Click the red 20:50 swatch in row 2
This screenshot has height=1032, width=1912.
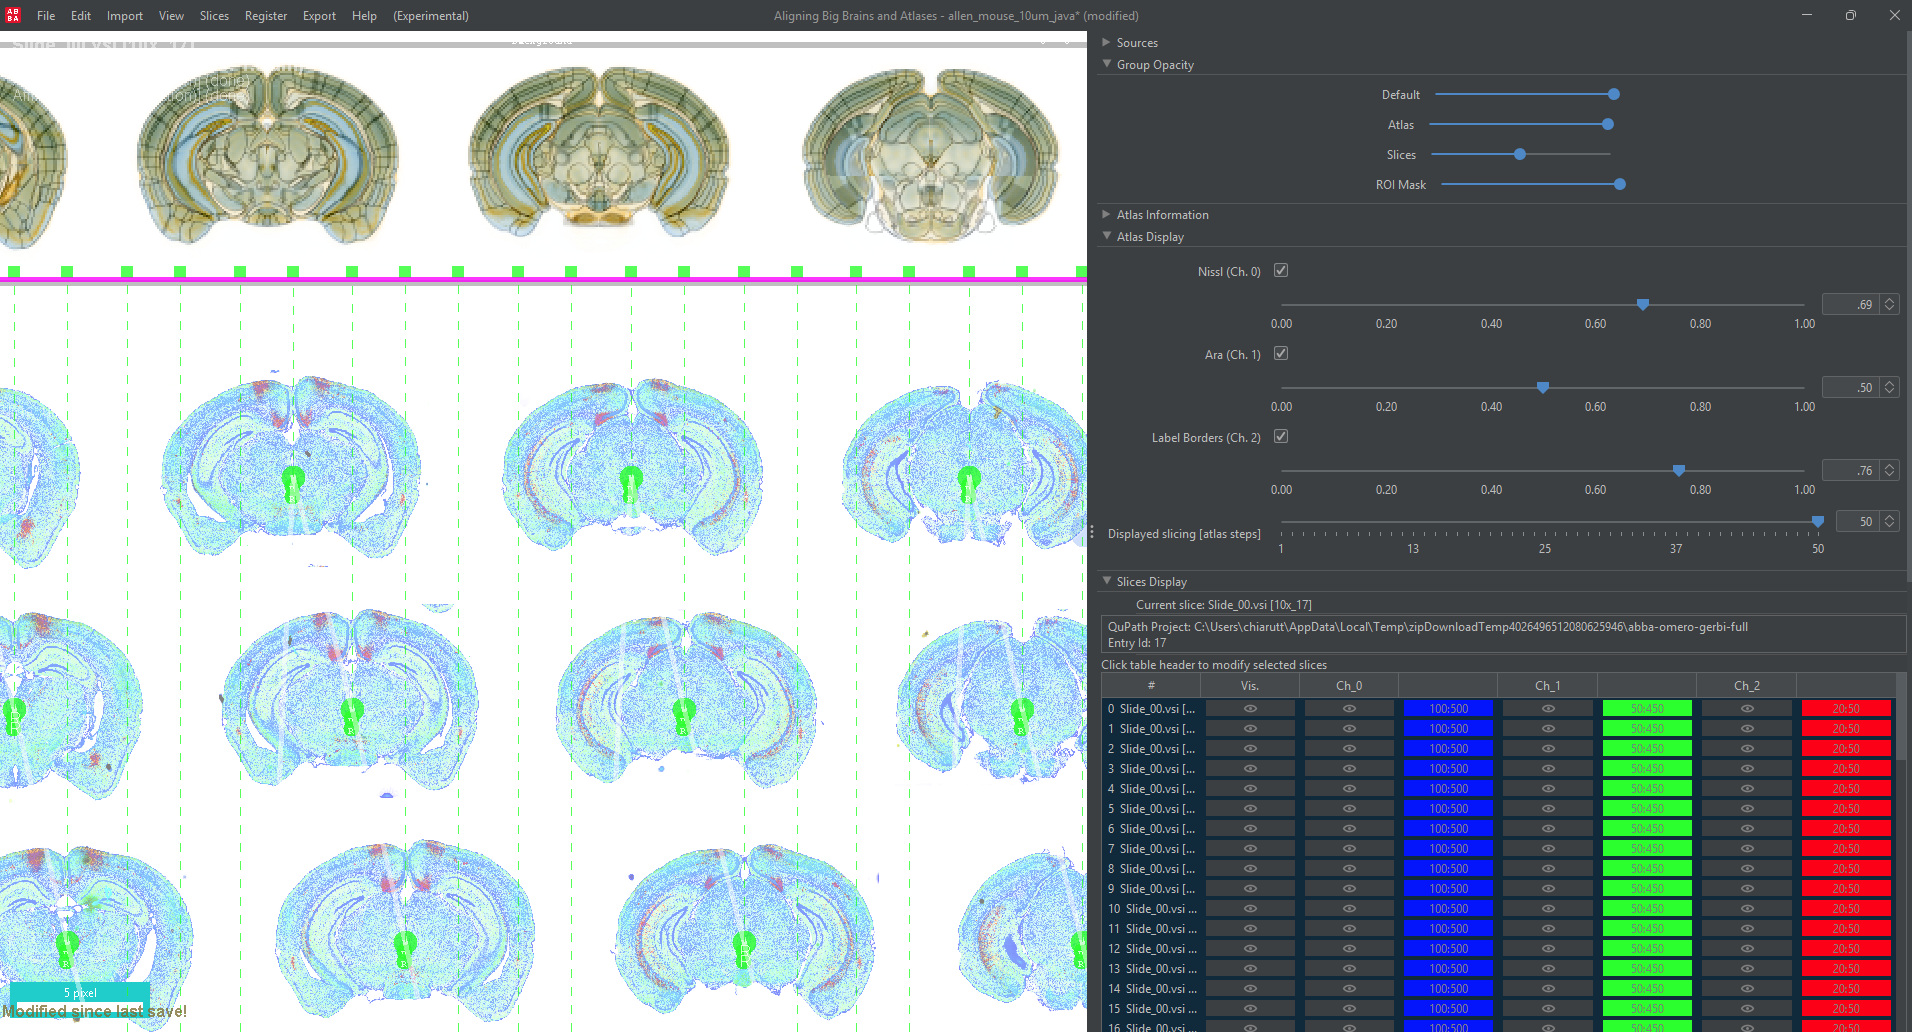tap(1845, 748)
